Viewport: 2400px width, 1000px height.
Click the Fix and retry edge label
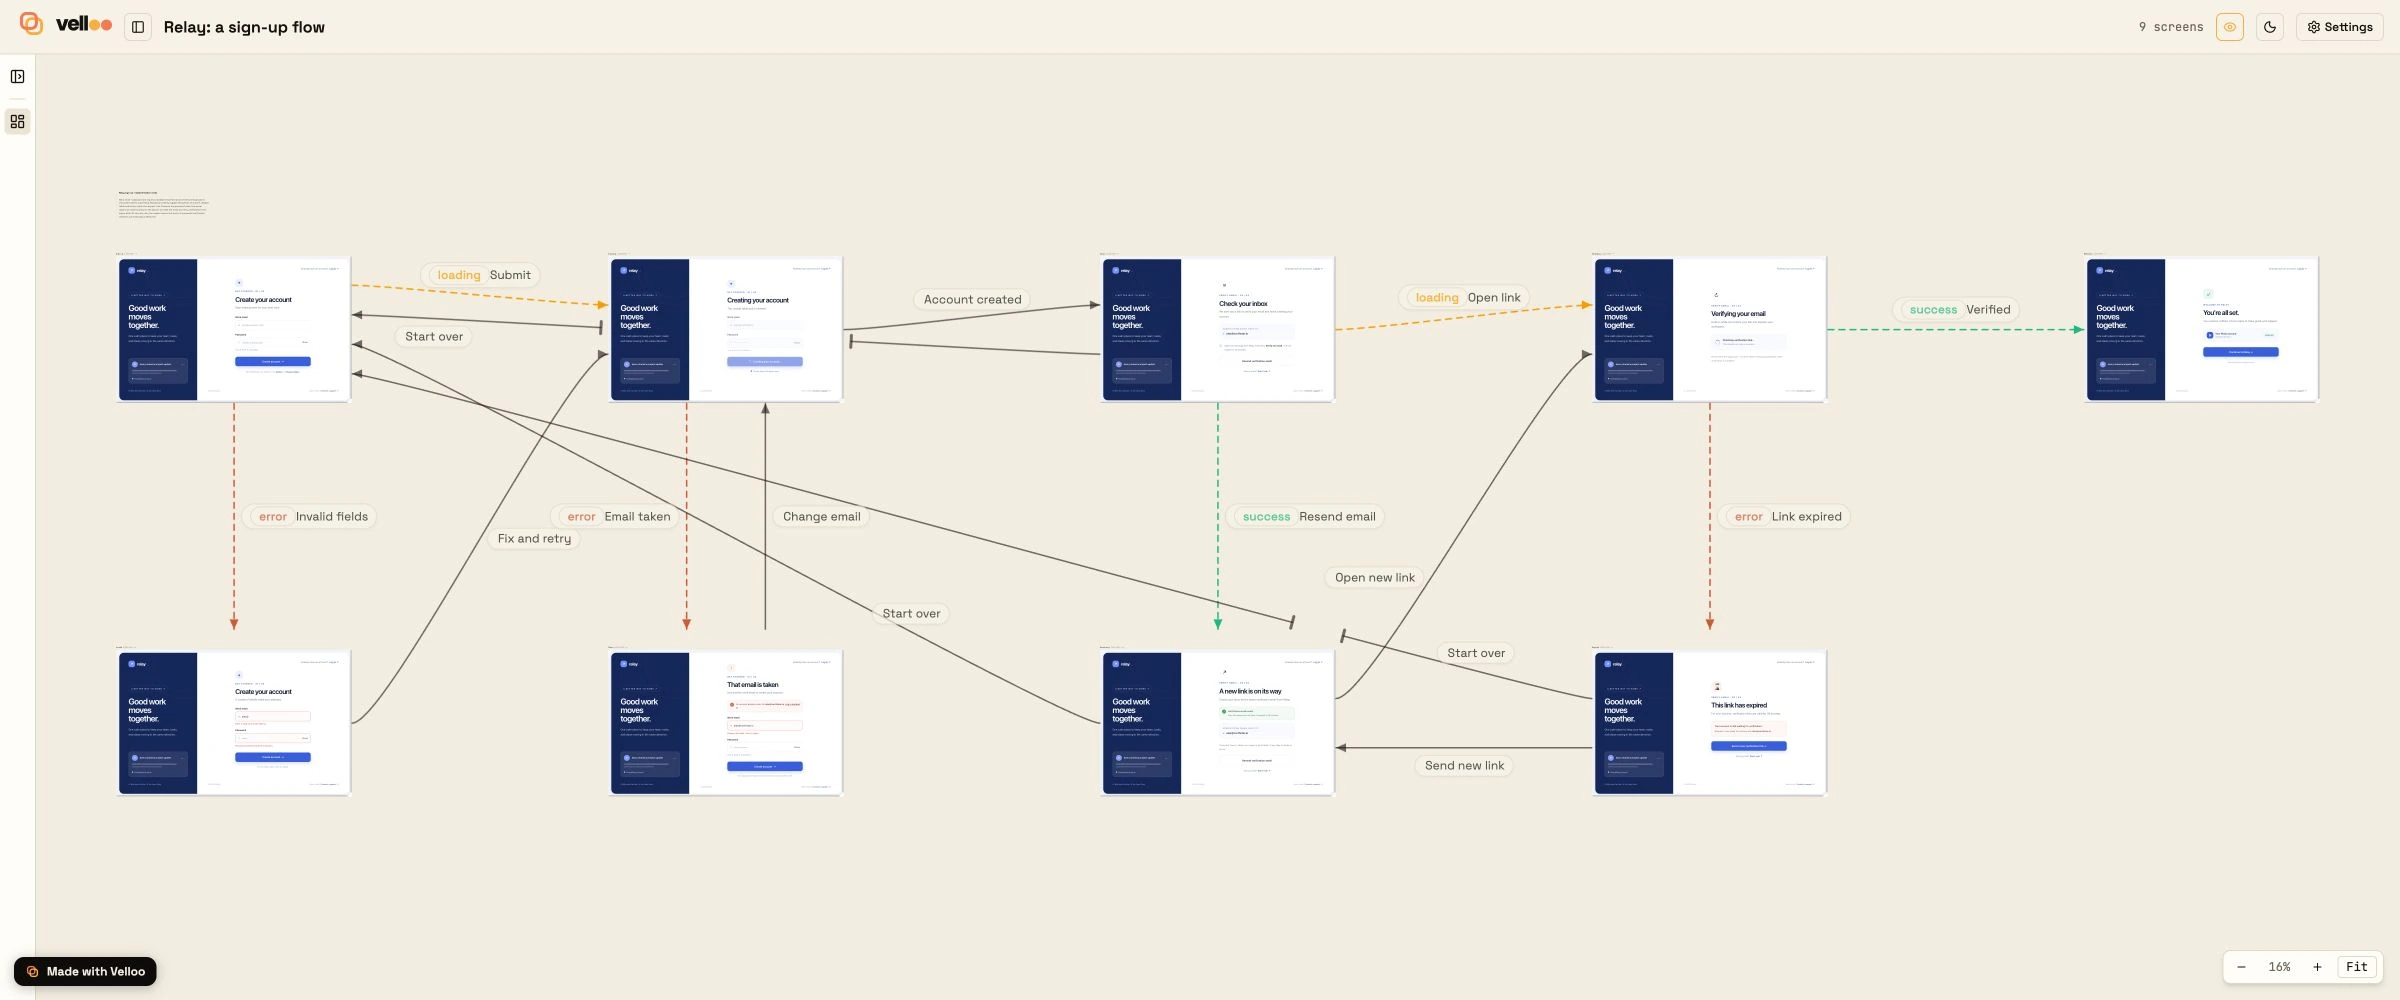click(x=534, y=538)
